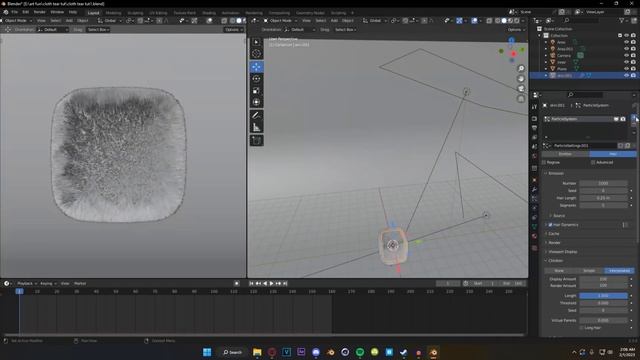Image resolution: width=640 pixels, height=360 pixels.
Task: Add a new particle system slot
Action: point(634,117)
